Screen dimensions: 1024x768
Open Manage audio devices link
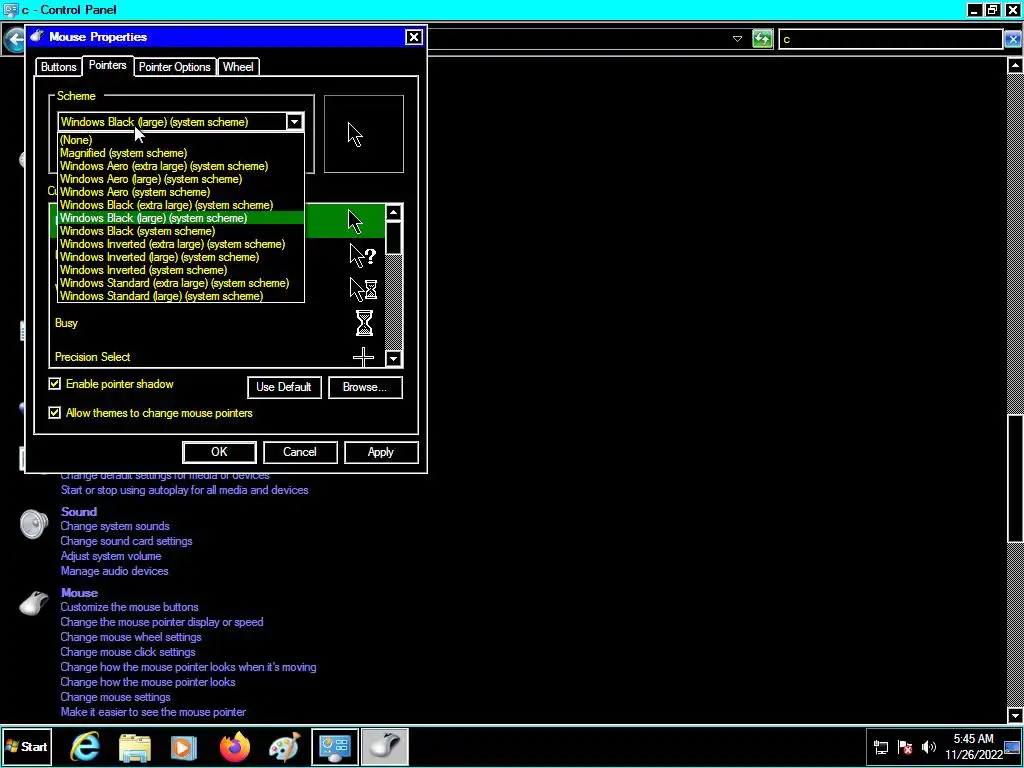114,571
